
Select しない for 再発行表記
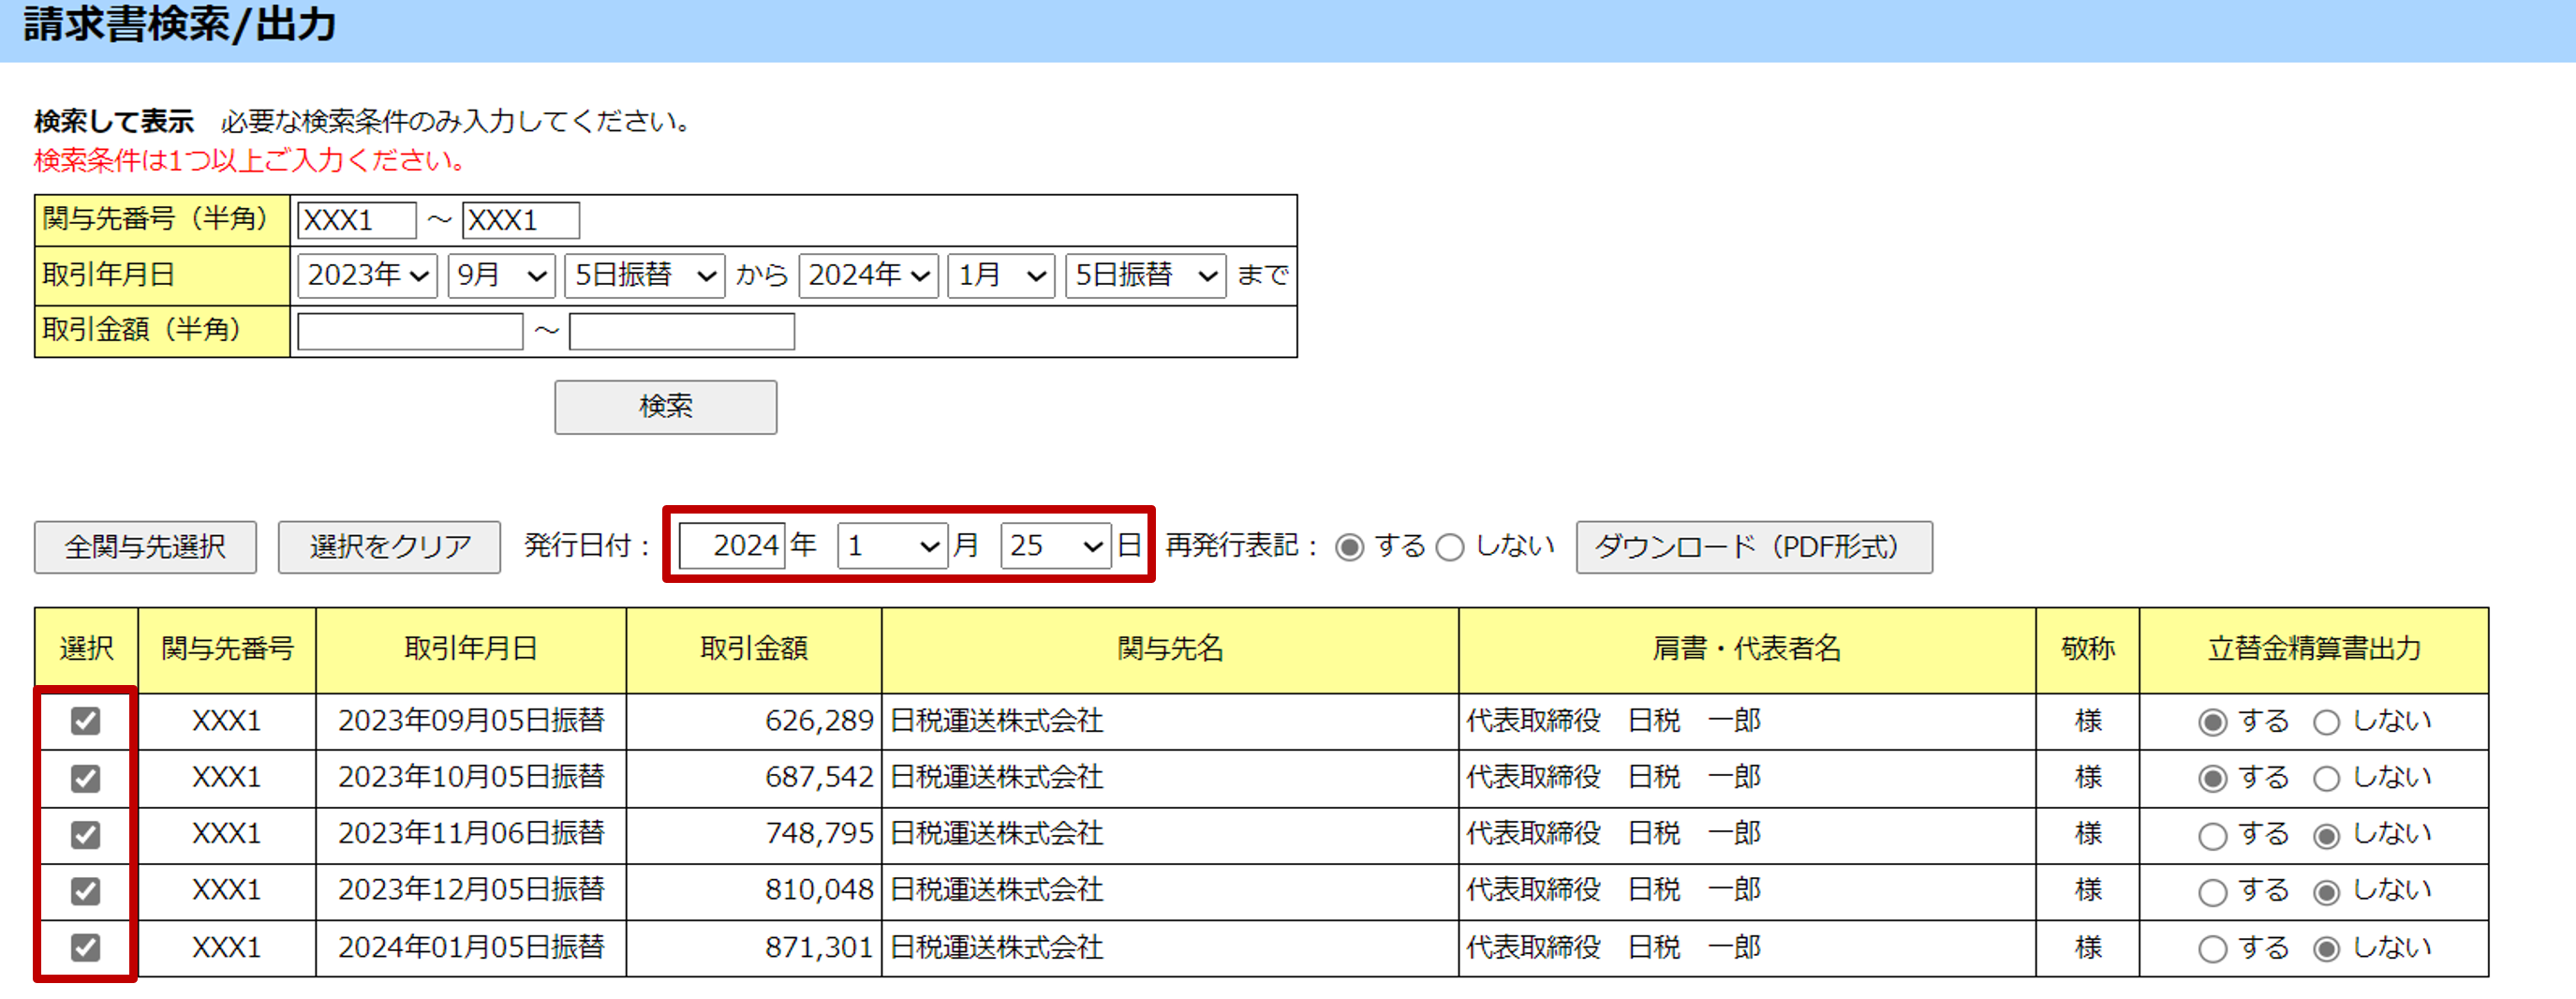[1450, 548]
